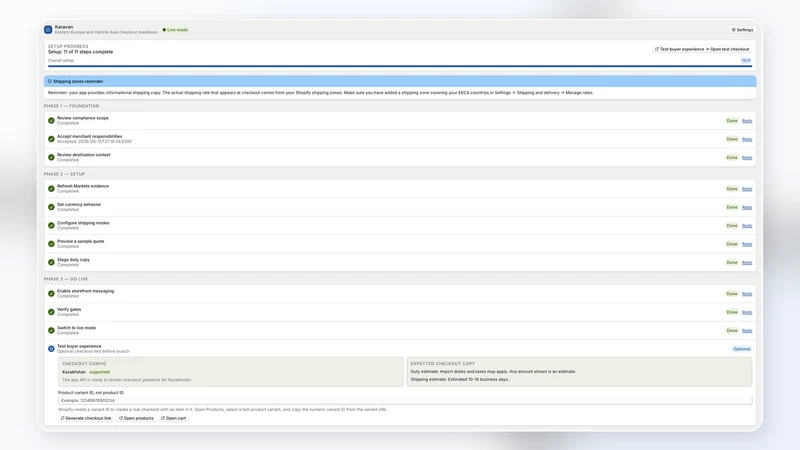
Task: Click Test buyer experience / Open test checkout button
Action: click(x=702, y=49)
